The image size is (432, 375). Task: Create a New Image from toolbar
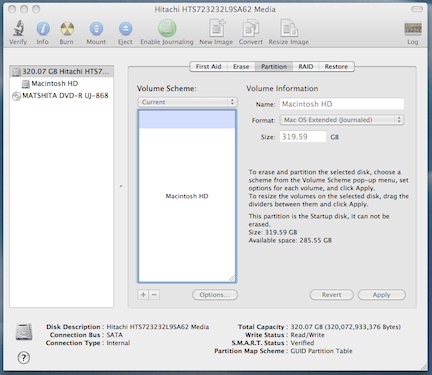tap(217, 28)
